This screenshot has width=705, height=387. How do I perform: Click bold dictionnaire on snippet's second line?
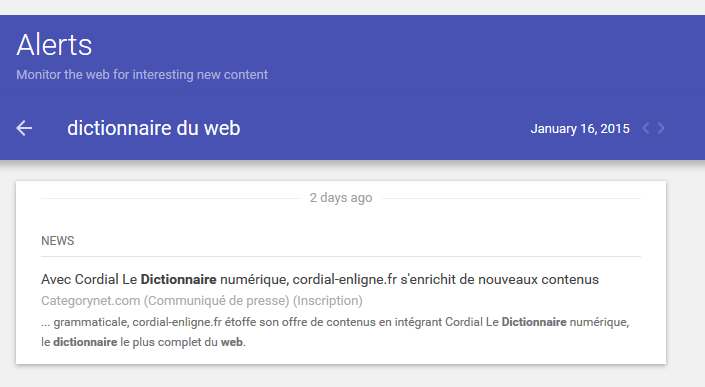point(85,342)
